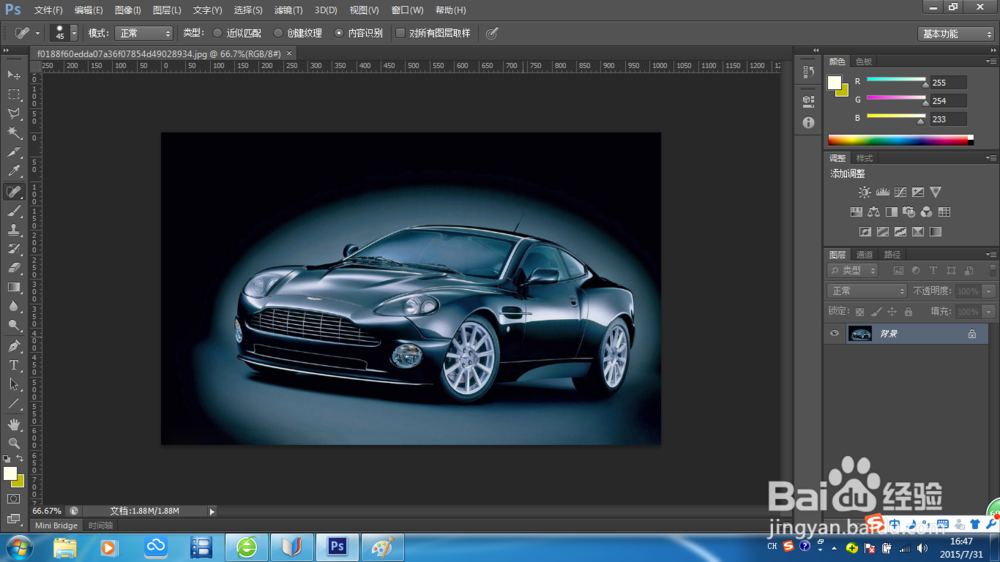
Task: Select the Blur tool
Action: [x=13, y=306]
